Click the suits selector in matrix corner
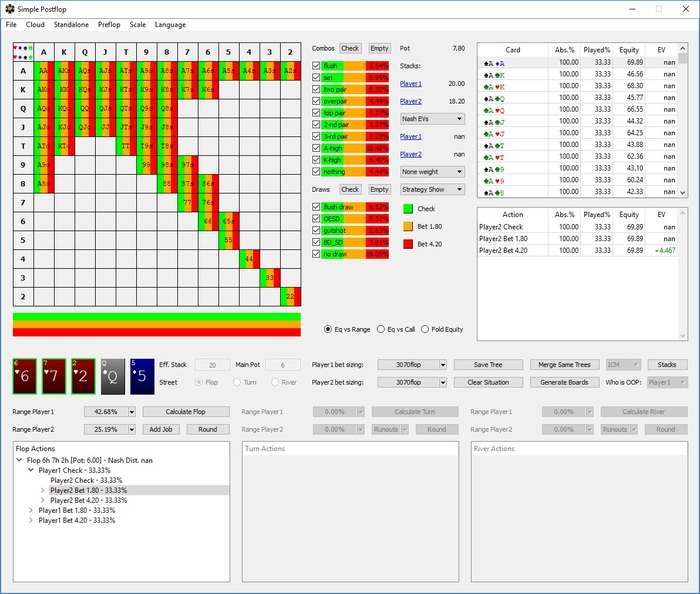 pyautogui.click(x=23, y=52)
